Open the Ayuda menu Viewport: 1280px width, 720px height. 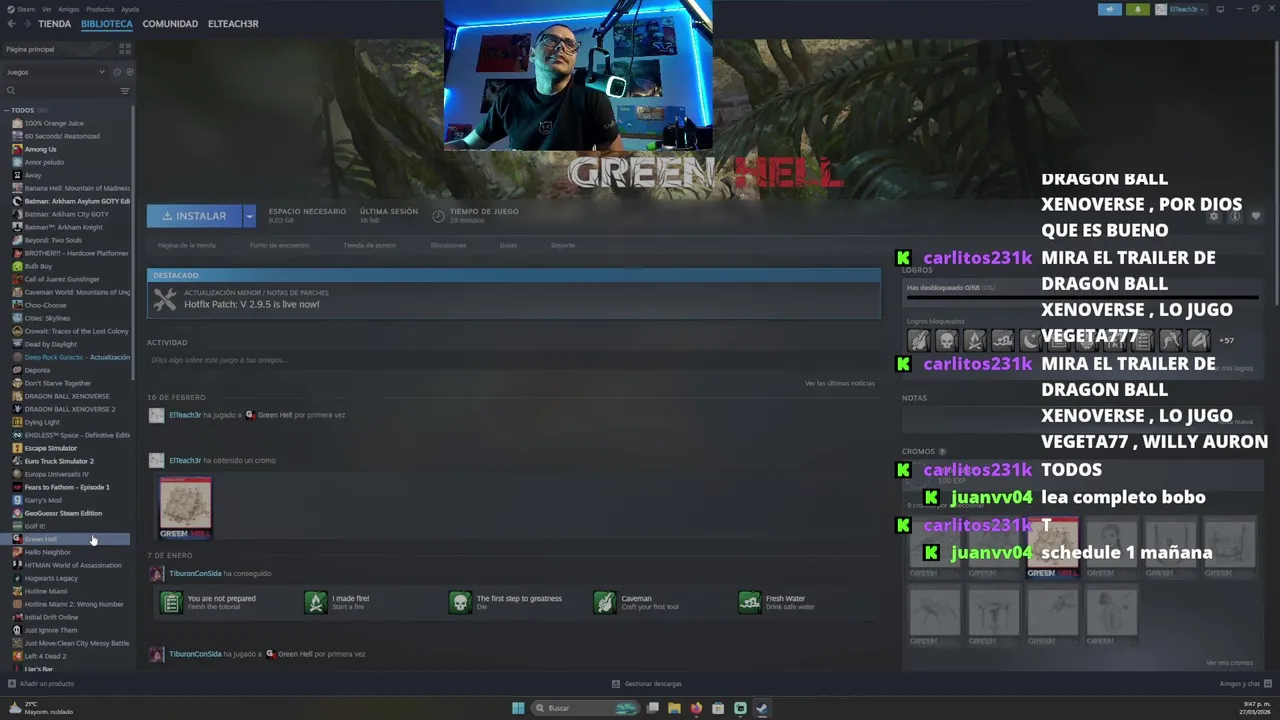(130, 9)
